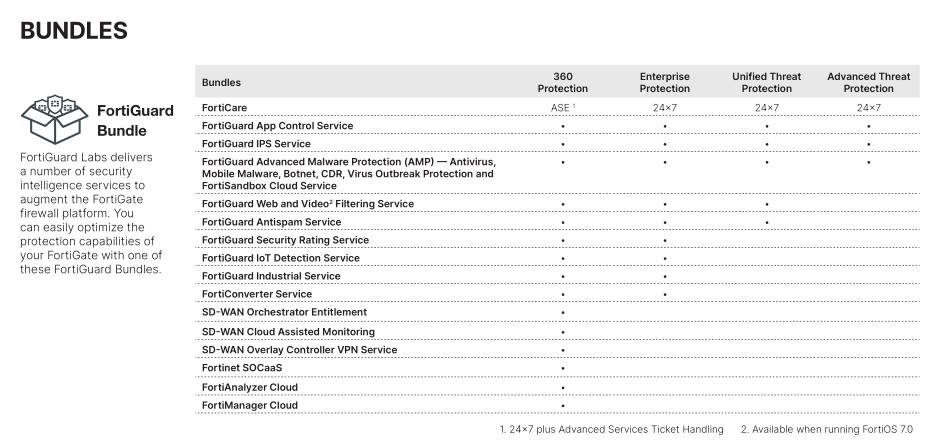Image resolution: width=928 pixels, height=440 pixels.
Task: Click the ASE value under 360 Protection
Action: [562, 107]
